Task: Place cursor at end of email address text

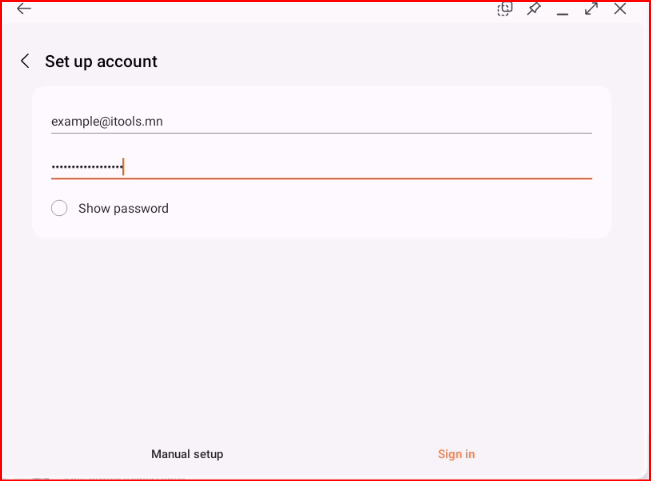Action: 163,122
